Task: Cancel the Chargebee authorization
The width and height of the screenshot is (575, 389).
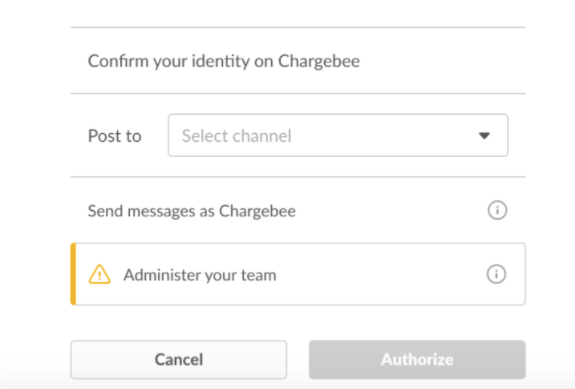Action: point(179,359)
